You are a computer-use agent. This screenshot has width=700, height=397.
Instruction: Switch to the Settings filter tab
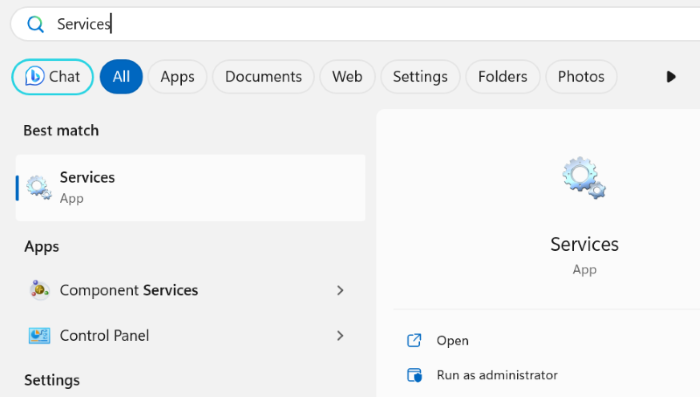click(x=420, y=77)
